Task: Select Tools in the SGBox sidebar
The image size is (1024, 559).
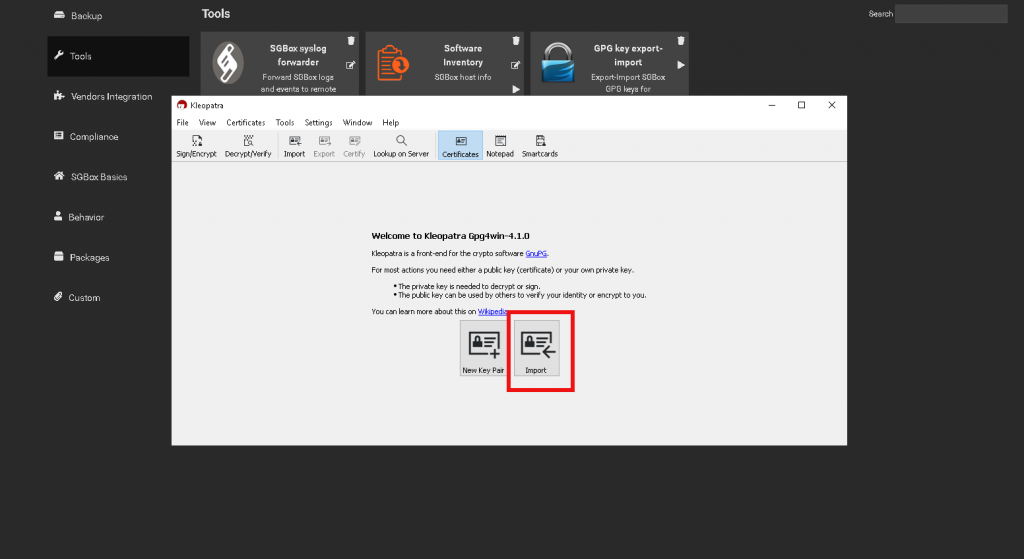Action: pyautogui.click(x=118, y=56)
